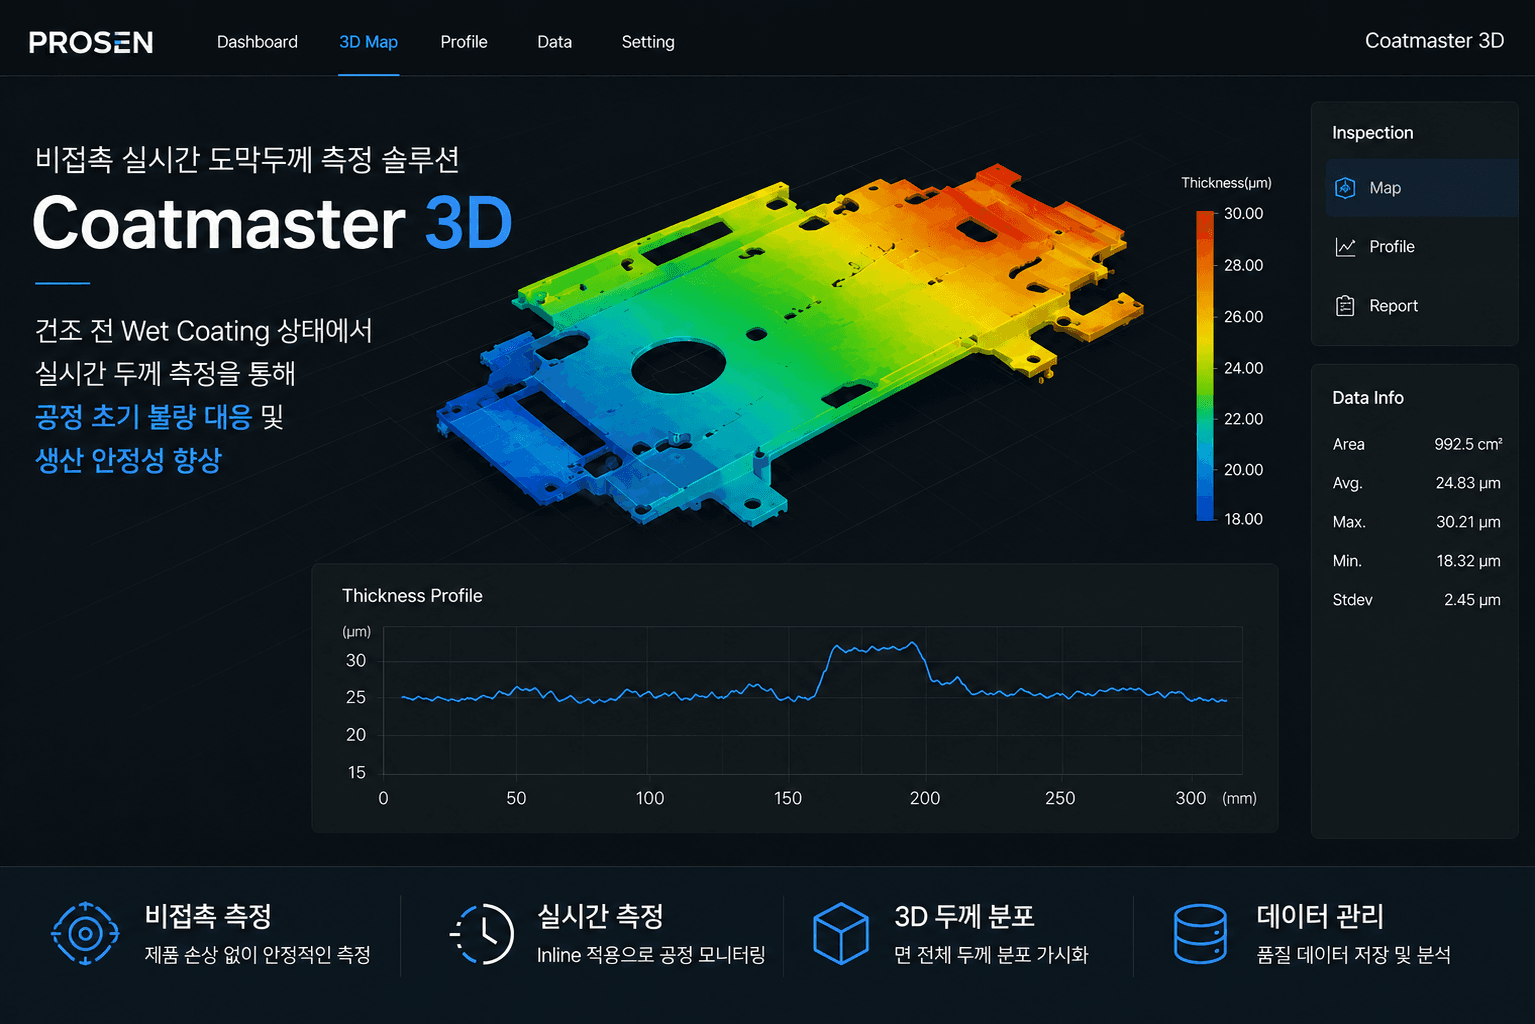Open Report in the Inspection panel
This screenshot has width=1535, height=1024.
[1422, 306]
